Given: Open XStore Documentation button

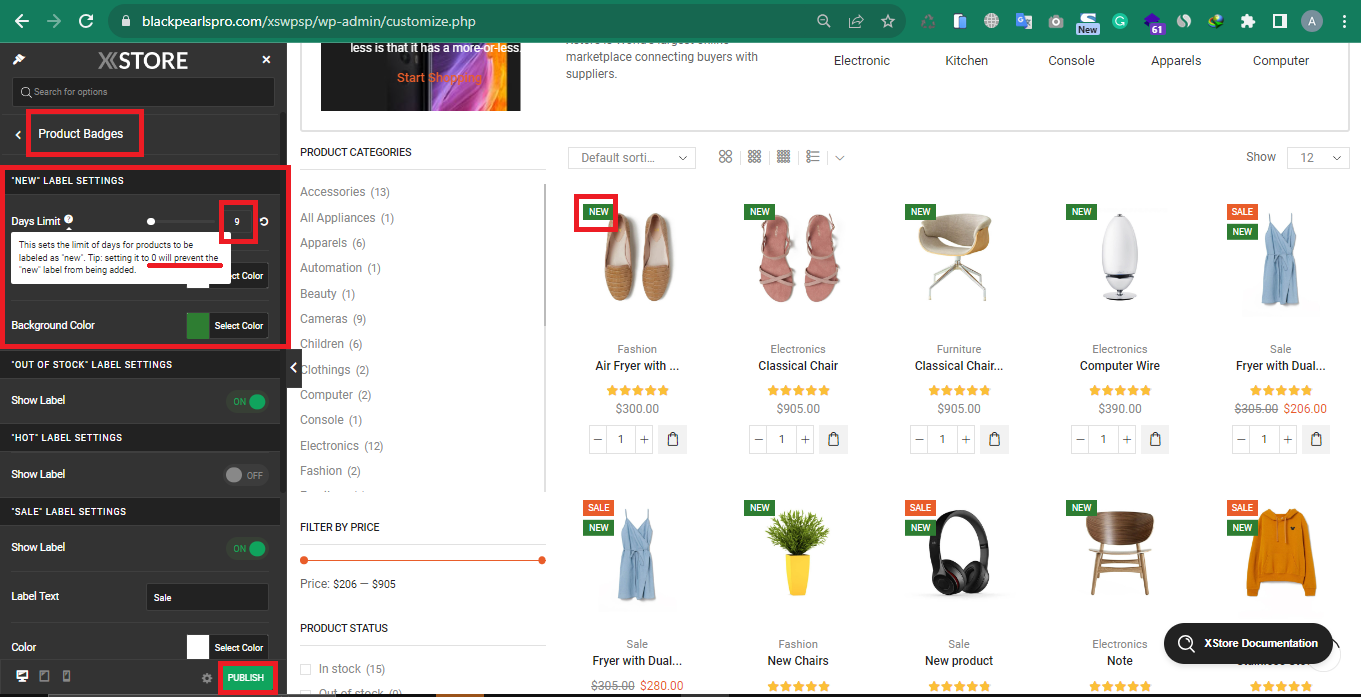Looking at the screenshot, I should tap(1249, 643).
